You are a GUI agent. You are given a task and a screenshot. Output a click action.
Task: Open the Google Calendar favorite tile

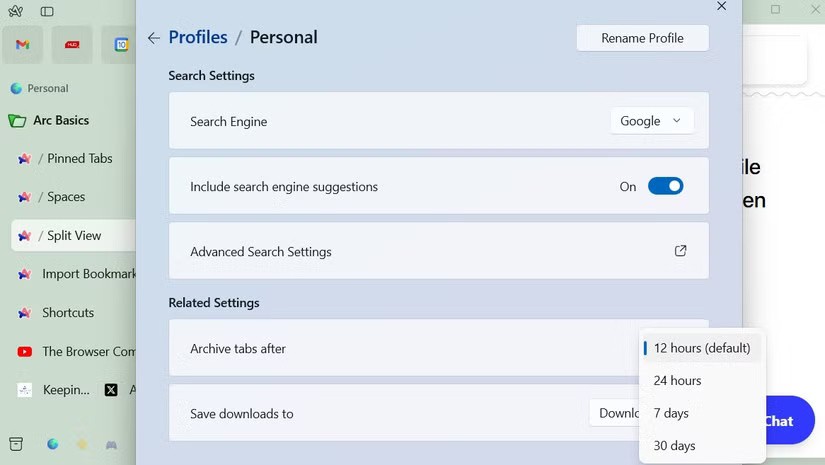(121, 45)
